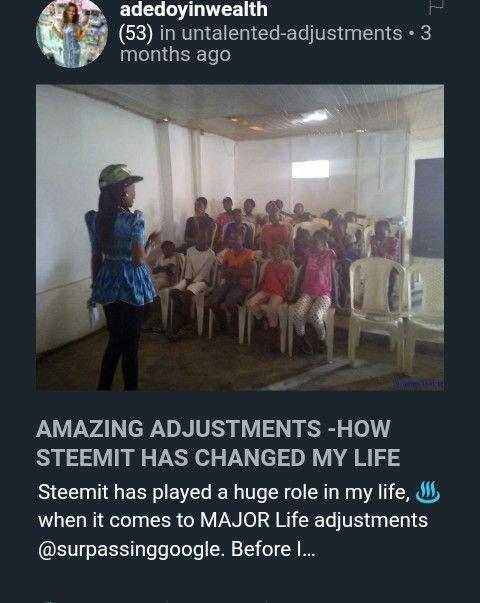Click the woman in blue dress
This screenshot has height=603, width=480.
point(120,277)
